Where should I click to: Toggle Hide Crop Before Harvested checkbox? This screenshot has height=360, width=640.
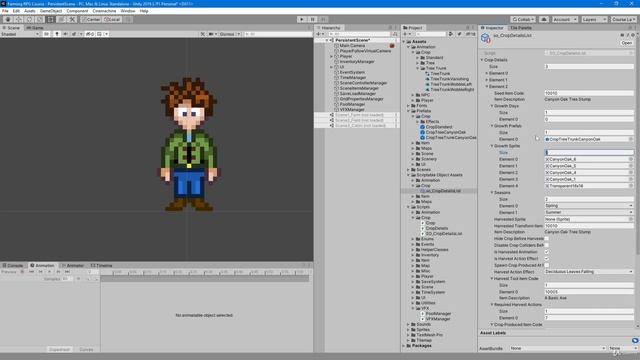coord(547,238)
